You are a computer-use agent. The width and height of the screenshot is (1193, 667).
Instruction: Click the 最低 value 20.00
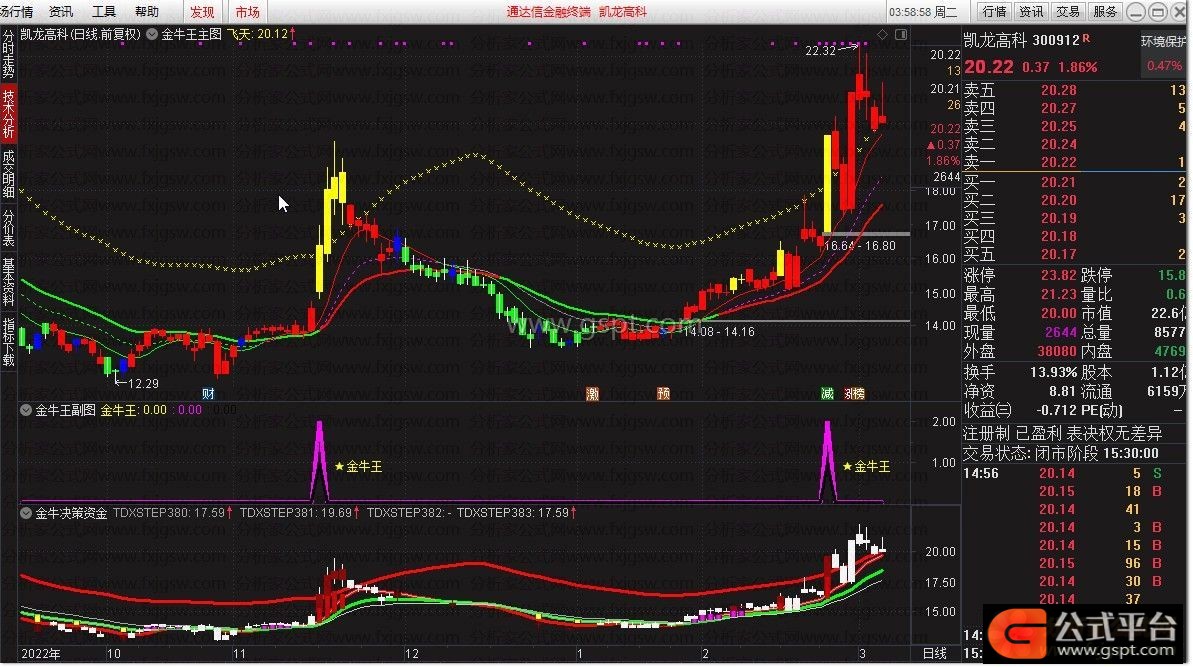[1058, 313]
